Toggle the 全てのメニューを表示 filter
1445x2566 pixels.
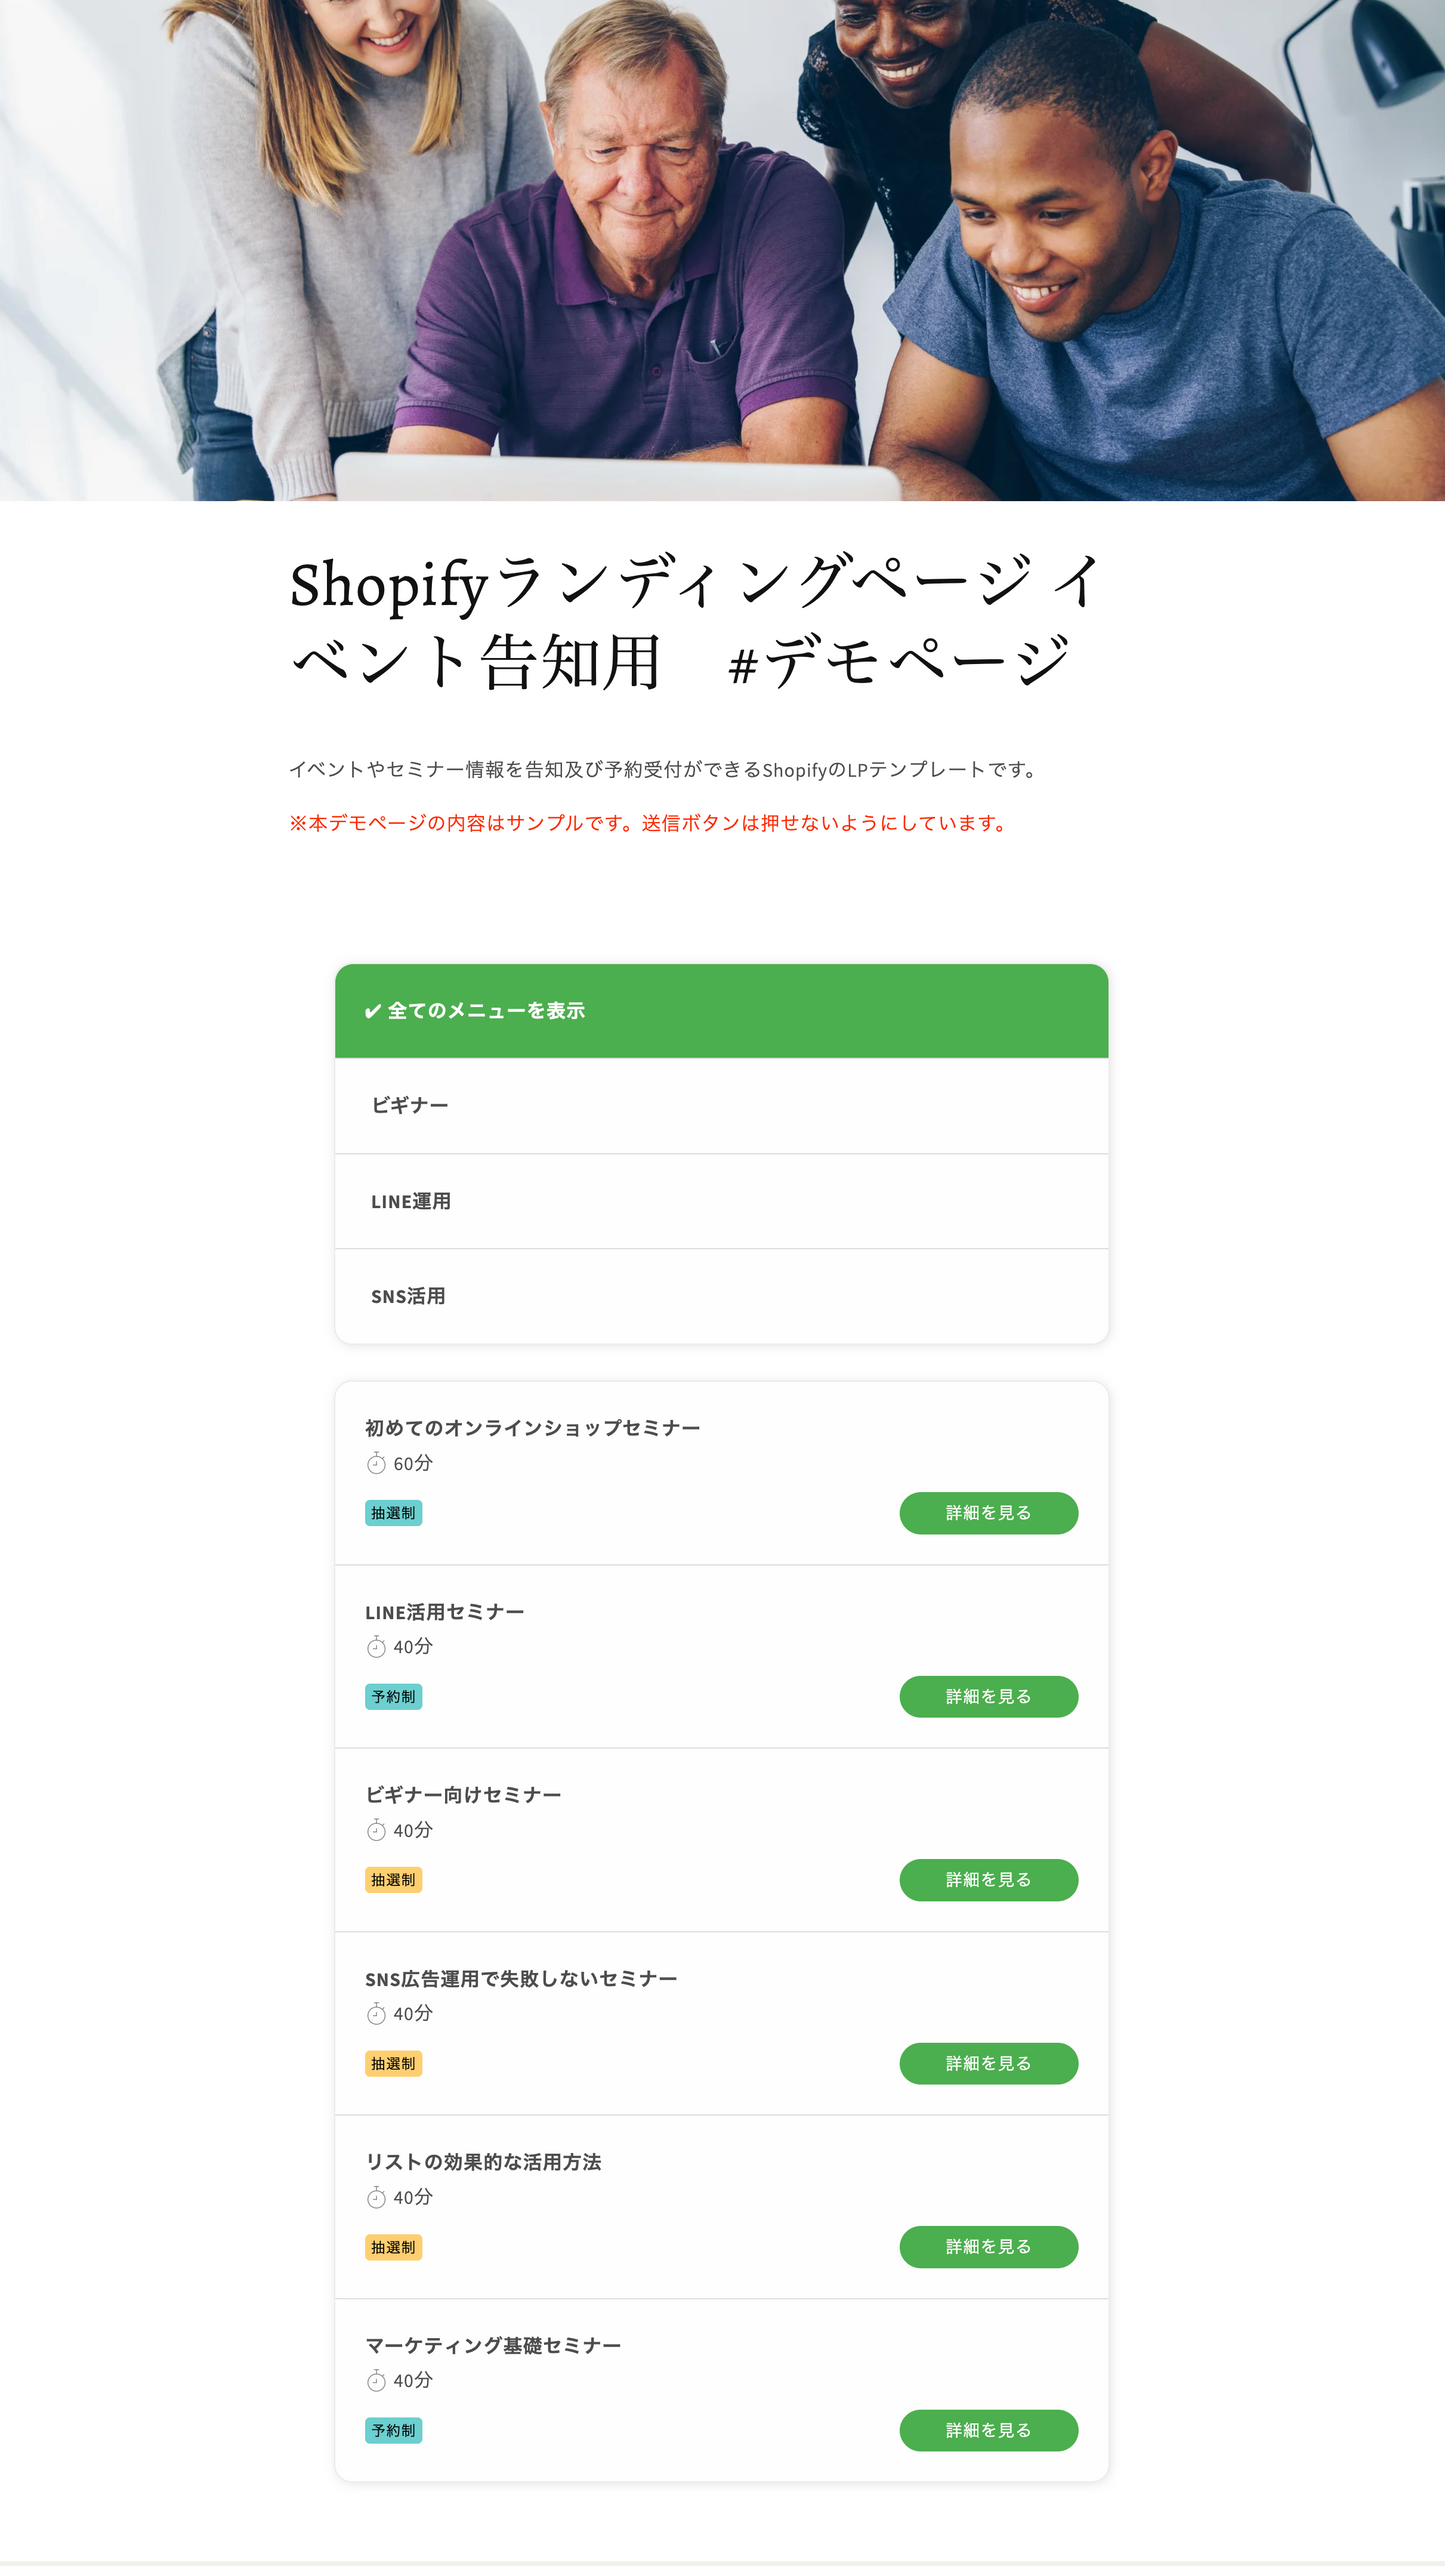point(487,1010)
